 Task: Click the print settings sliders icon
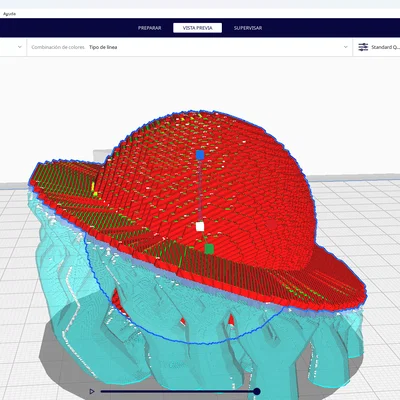coord(363,47)
